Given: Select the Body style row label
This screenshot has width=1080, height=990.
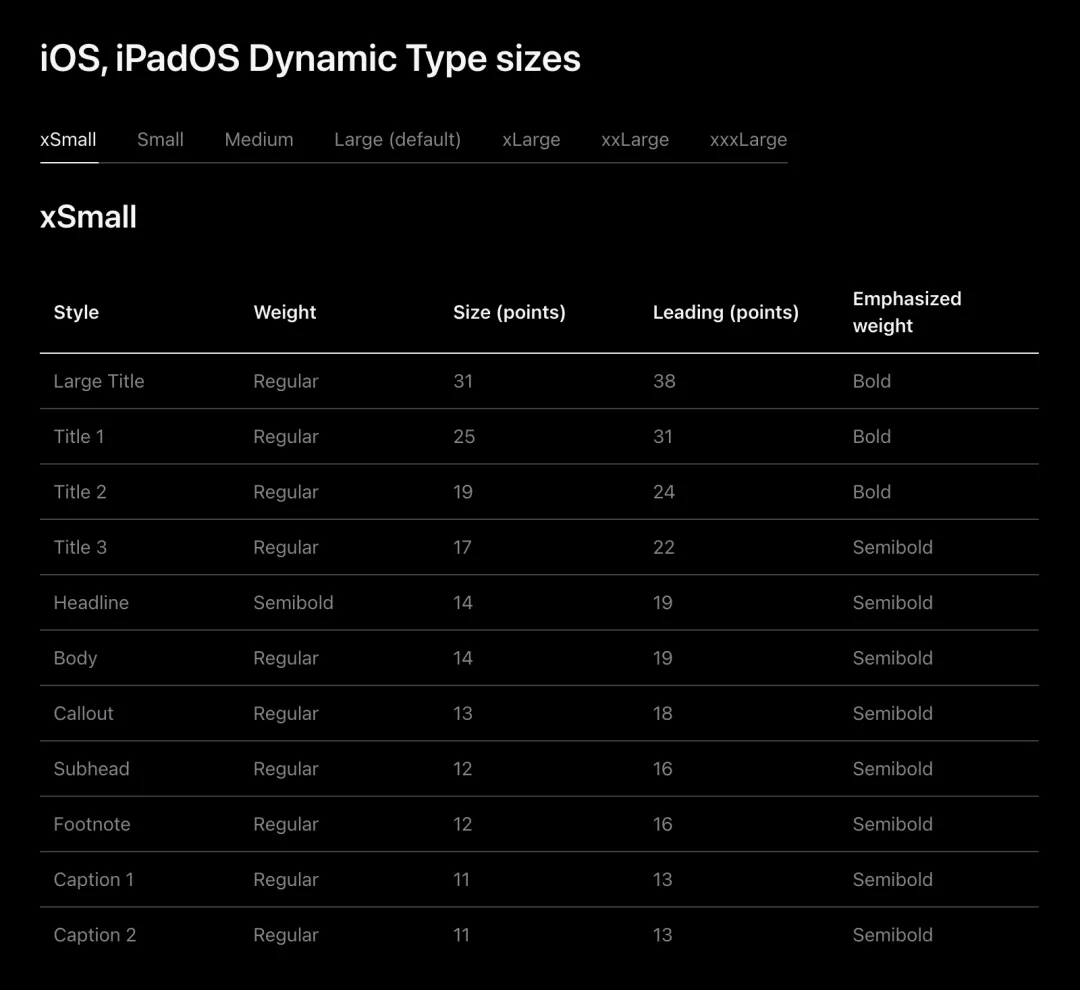Looking at the screenshot, I should 75,658.
